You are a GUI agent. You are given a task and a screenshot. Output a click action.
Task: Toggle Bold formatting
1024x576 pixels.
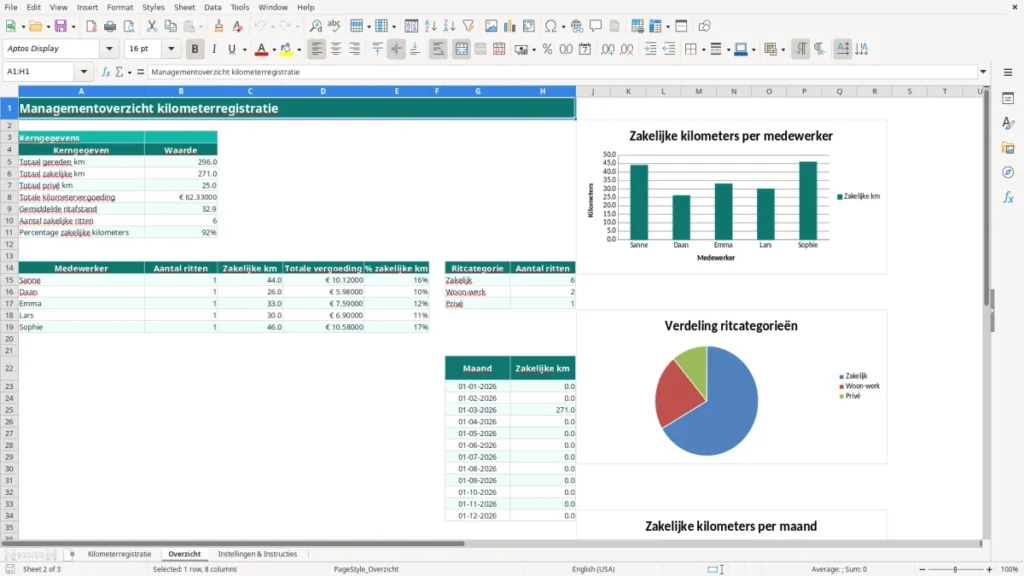point(195,49)
